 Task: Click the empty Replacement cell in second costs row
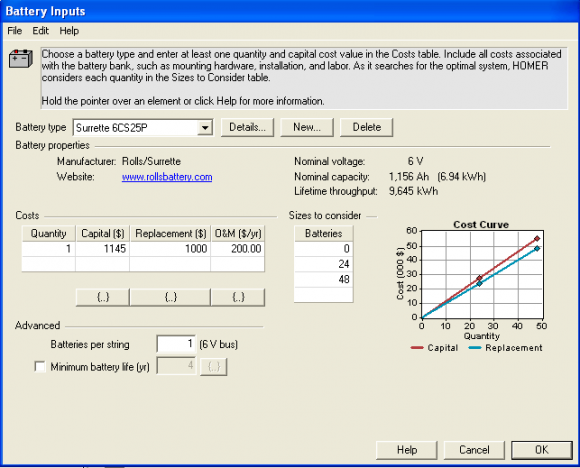170,264
